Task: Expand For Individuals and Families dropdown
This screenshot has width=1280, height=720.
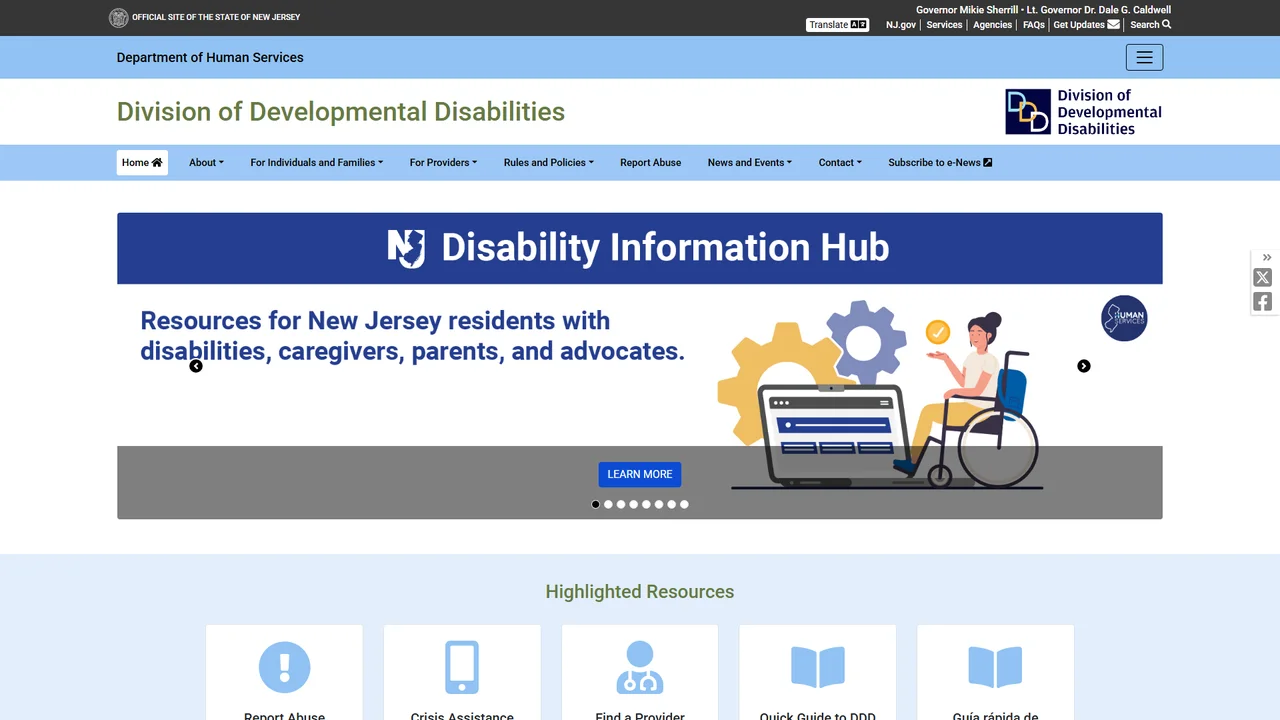Action: point(317,162)
